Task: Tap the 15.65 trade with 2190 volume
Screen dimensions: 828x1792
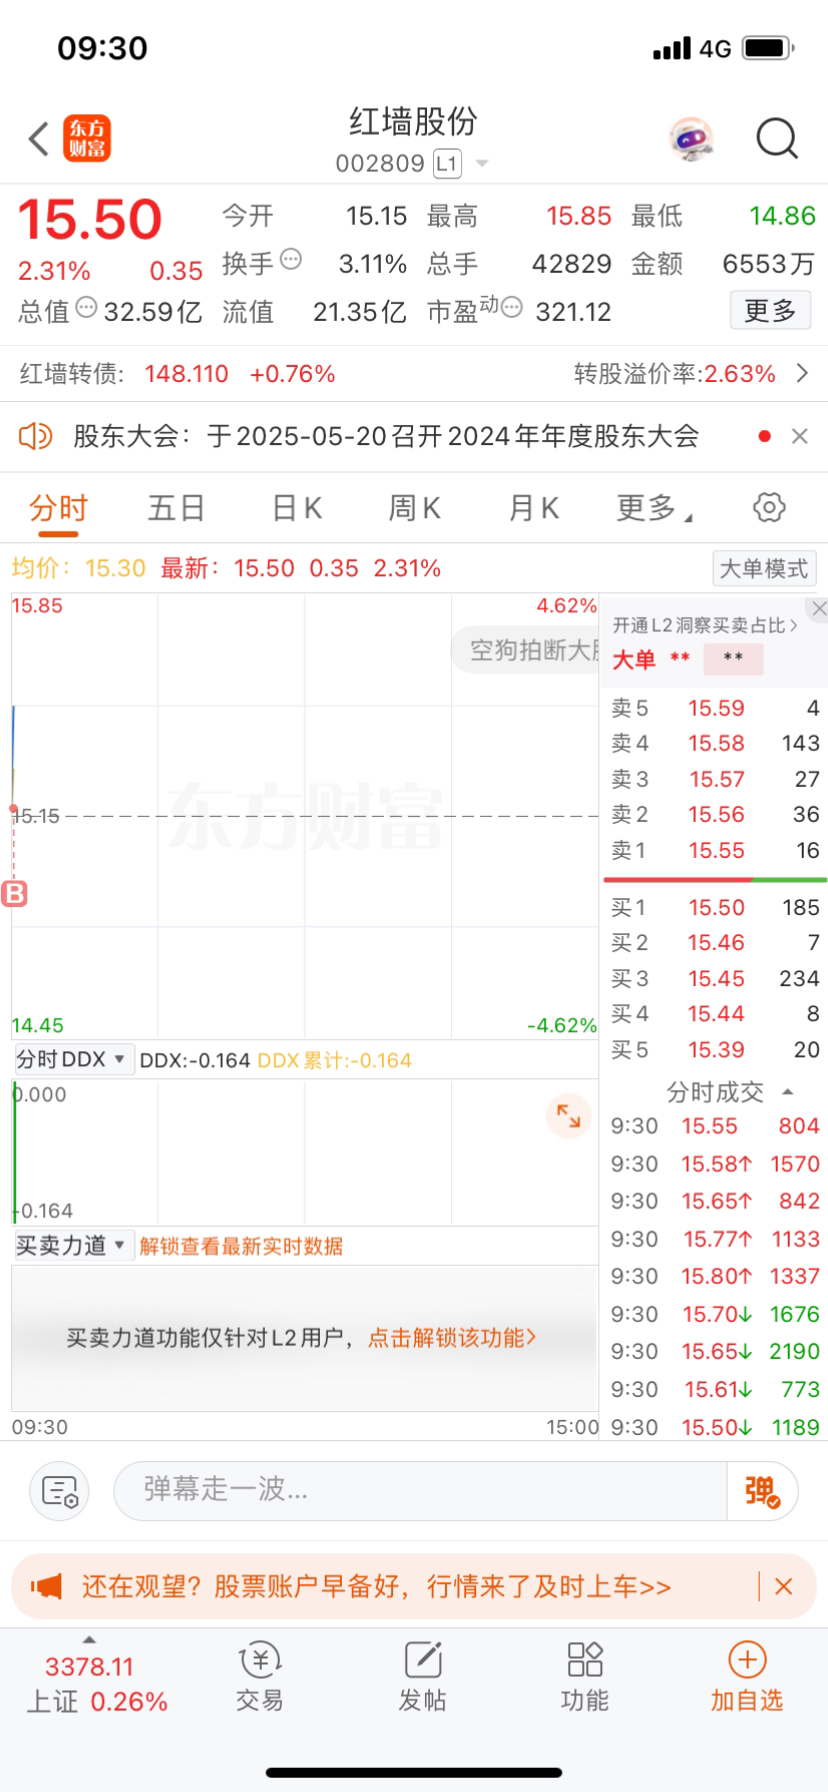Action: pos(715,1351)
